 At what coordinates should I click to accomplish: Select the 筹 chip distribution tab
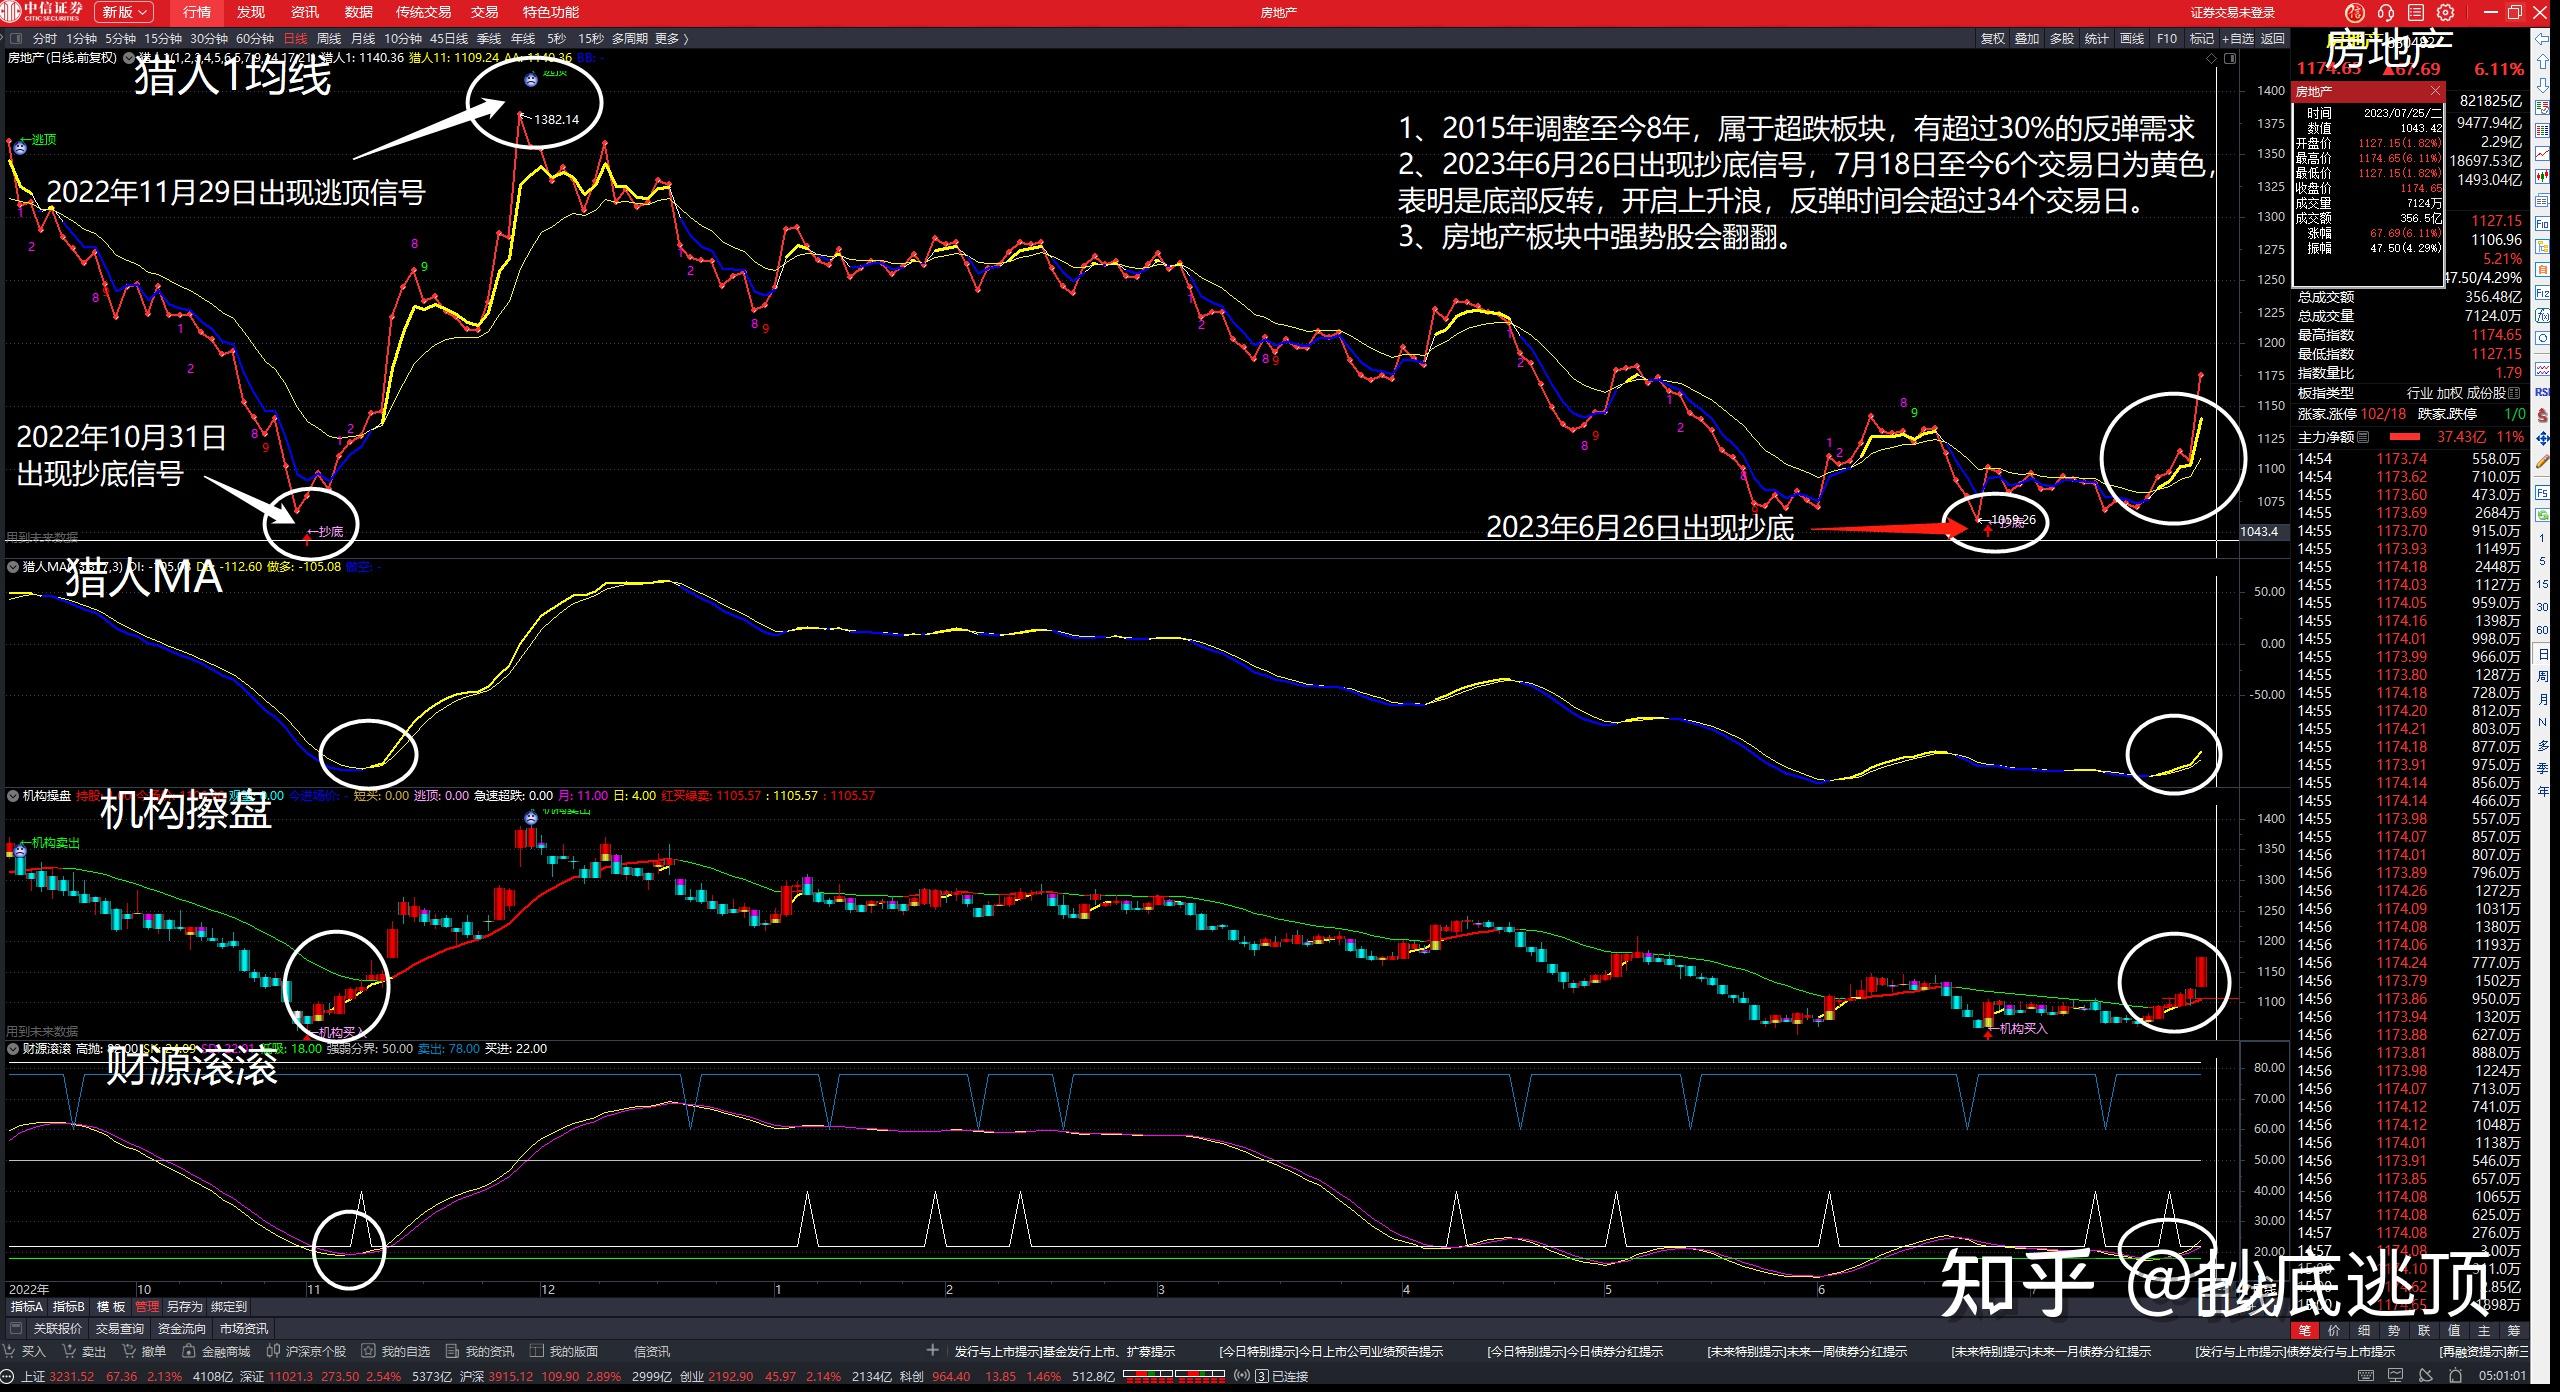point(2513,1330)
